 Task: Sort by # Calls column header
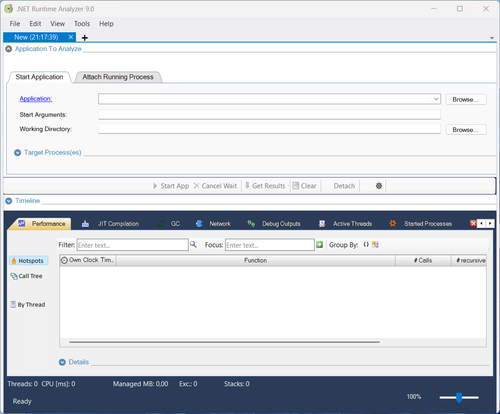[423, 260]
